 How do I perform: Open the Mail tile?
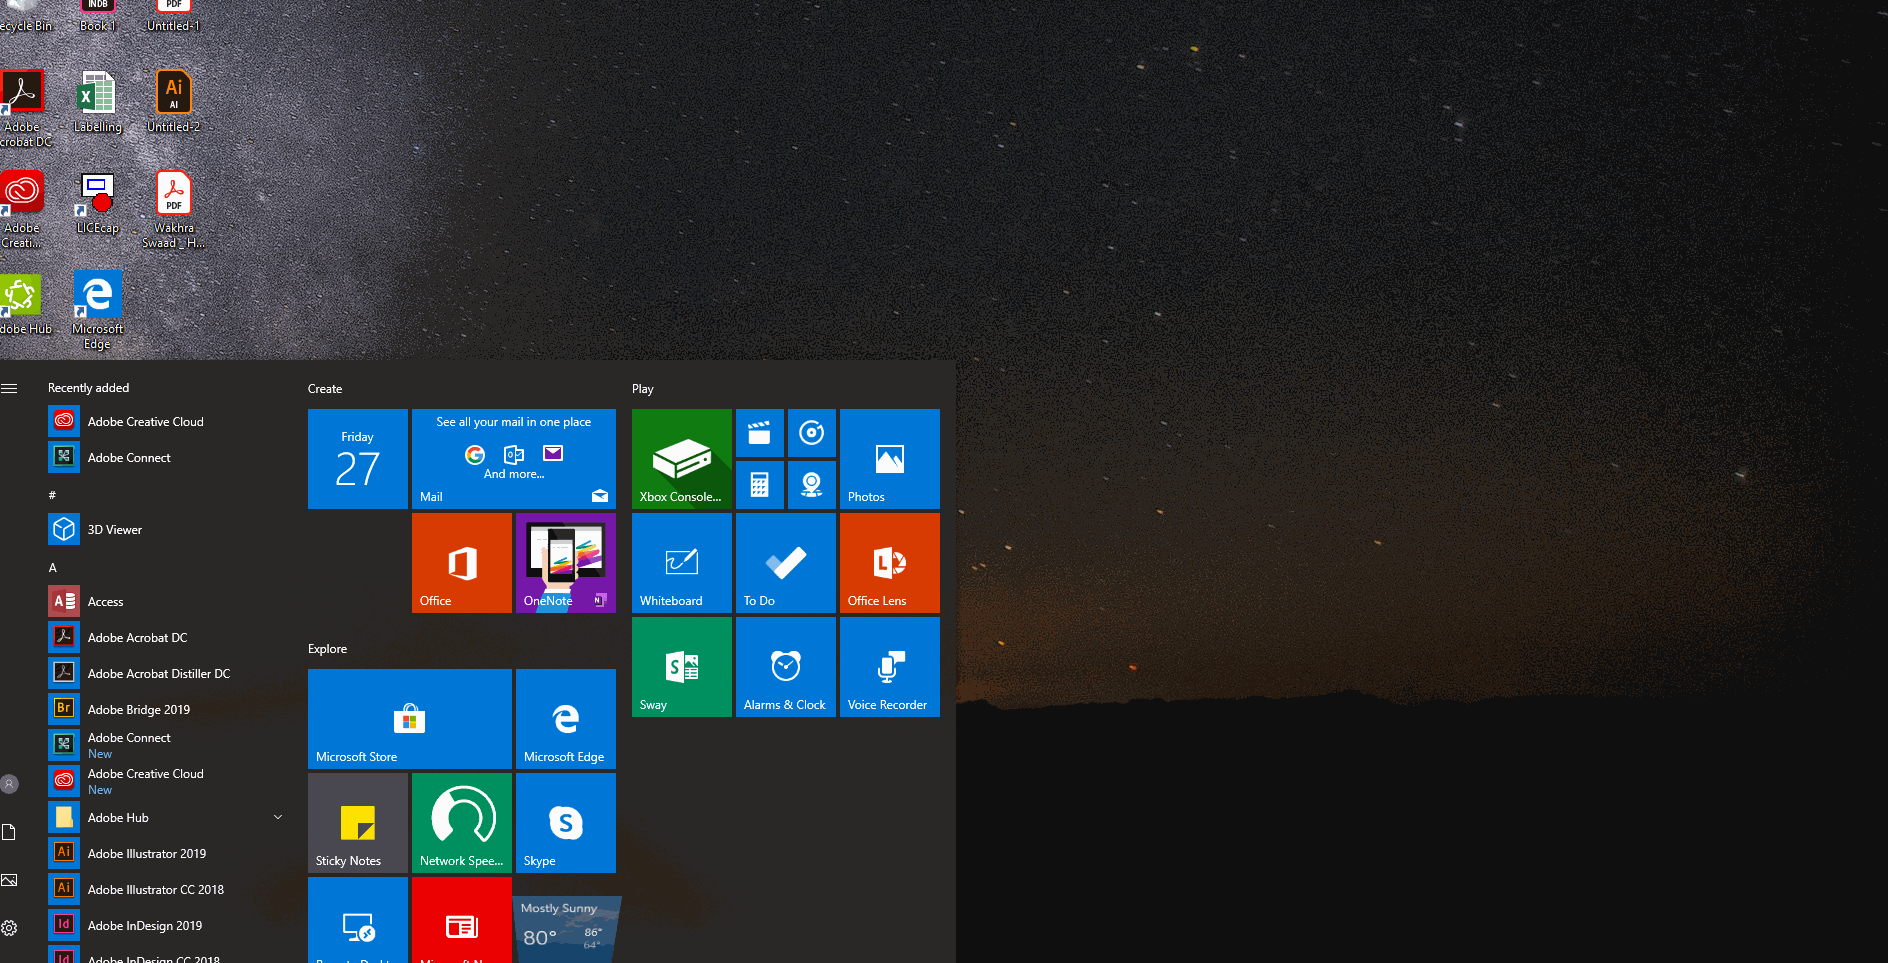click(513, 458)
